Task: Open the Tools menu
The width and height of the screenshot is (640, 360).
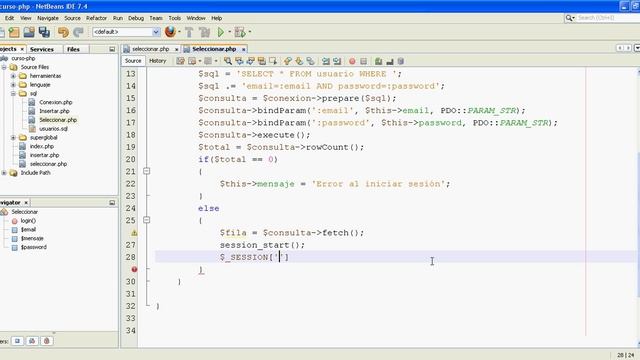Action: coord(175,18)
